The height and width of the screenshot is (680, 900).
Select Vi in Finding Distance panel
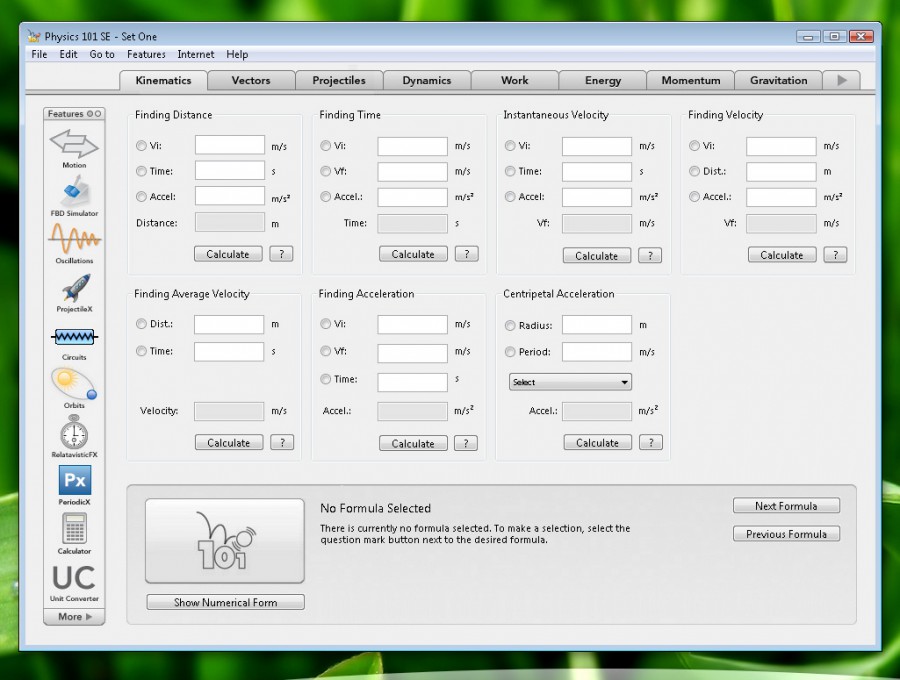point(141,145)
